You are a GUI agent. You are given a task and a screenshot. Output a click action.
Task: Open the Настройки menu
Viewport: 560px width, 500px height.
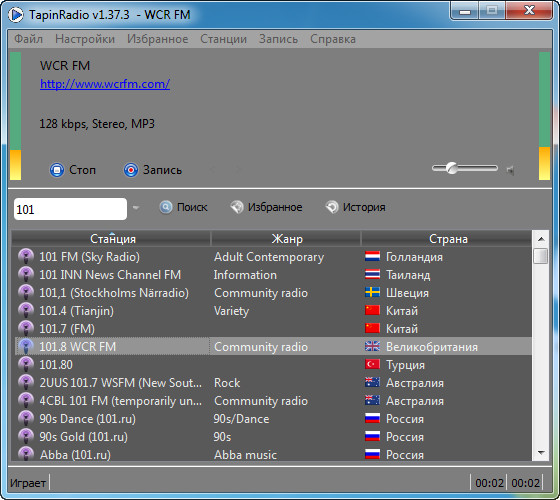pos(85,39)
